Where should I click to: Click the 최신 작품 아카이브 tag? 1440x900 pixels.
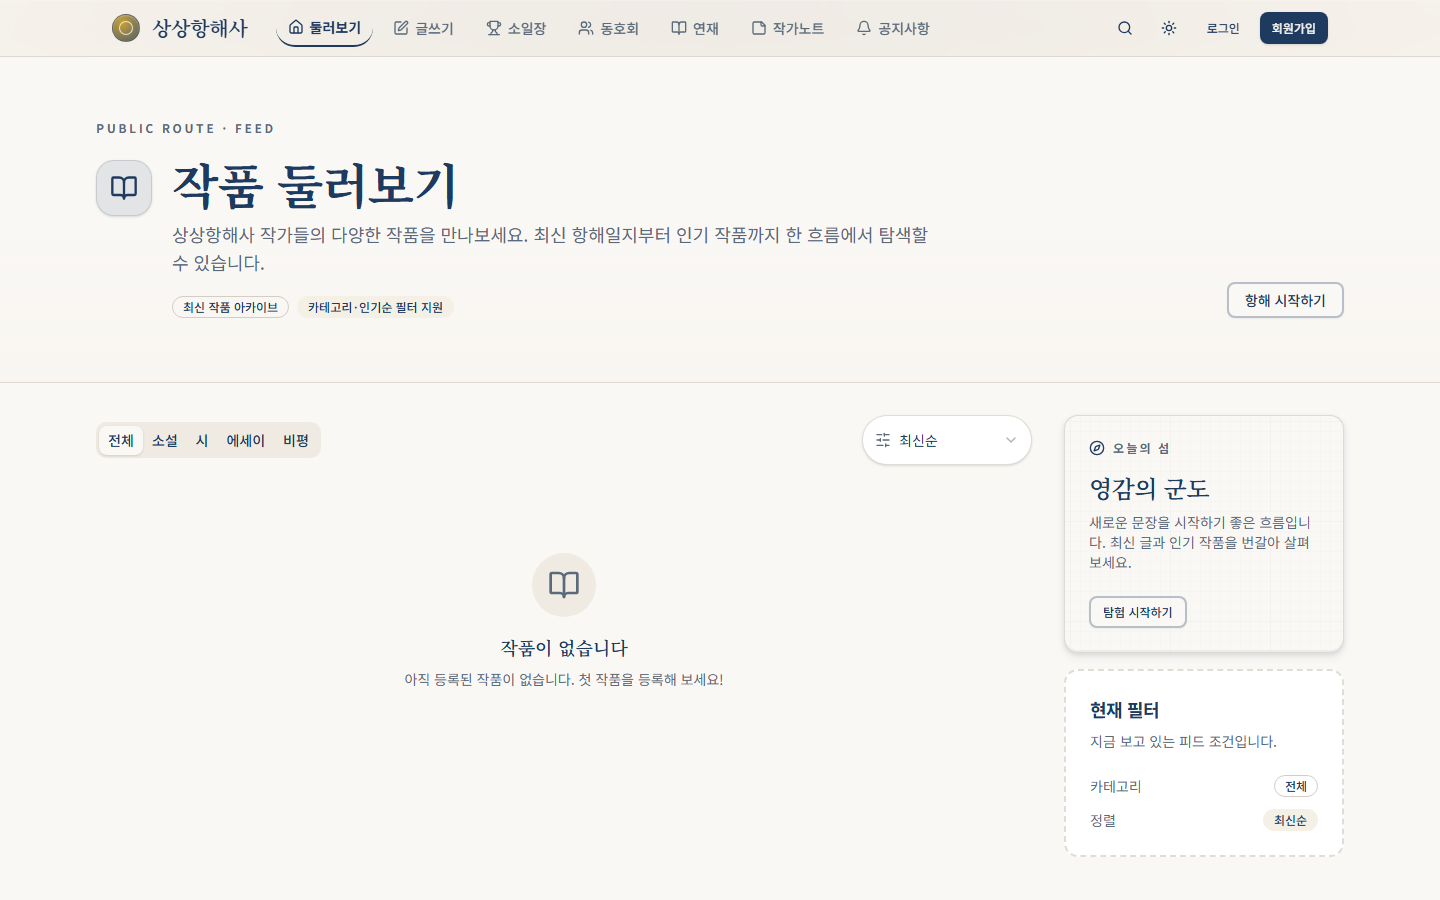230,307
